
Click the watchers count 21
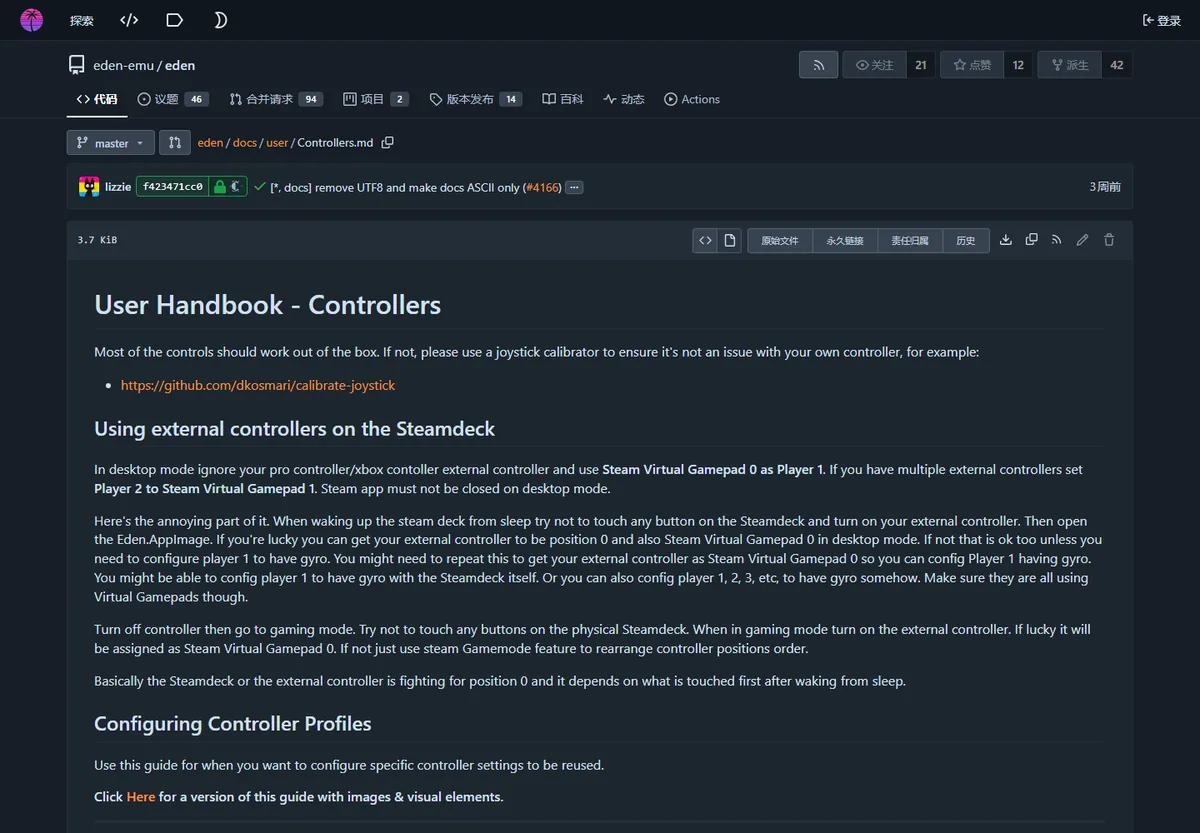tap(921, 65)
